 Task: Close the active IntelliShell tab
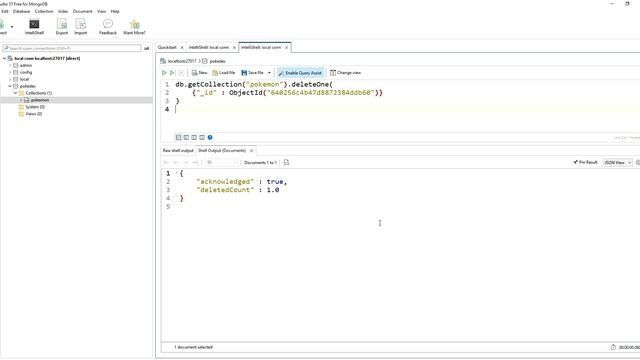[287, 48]
